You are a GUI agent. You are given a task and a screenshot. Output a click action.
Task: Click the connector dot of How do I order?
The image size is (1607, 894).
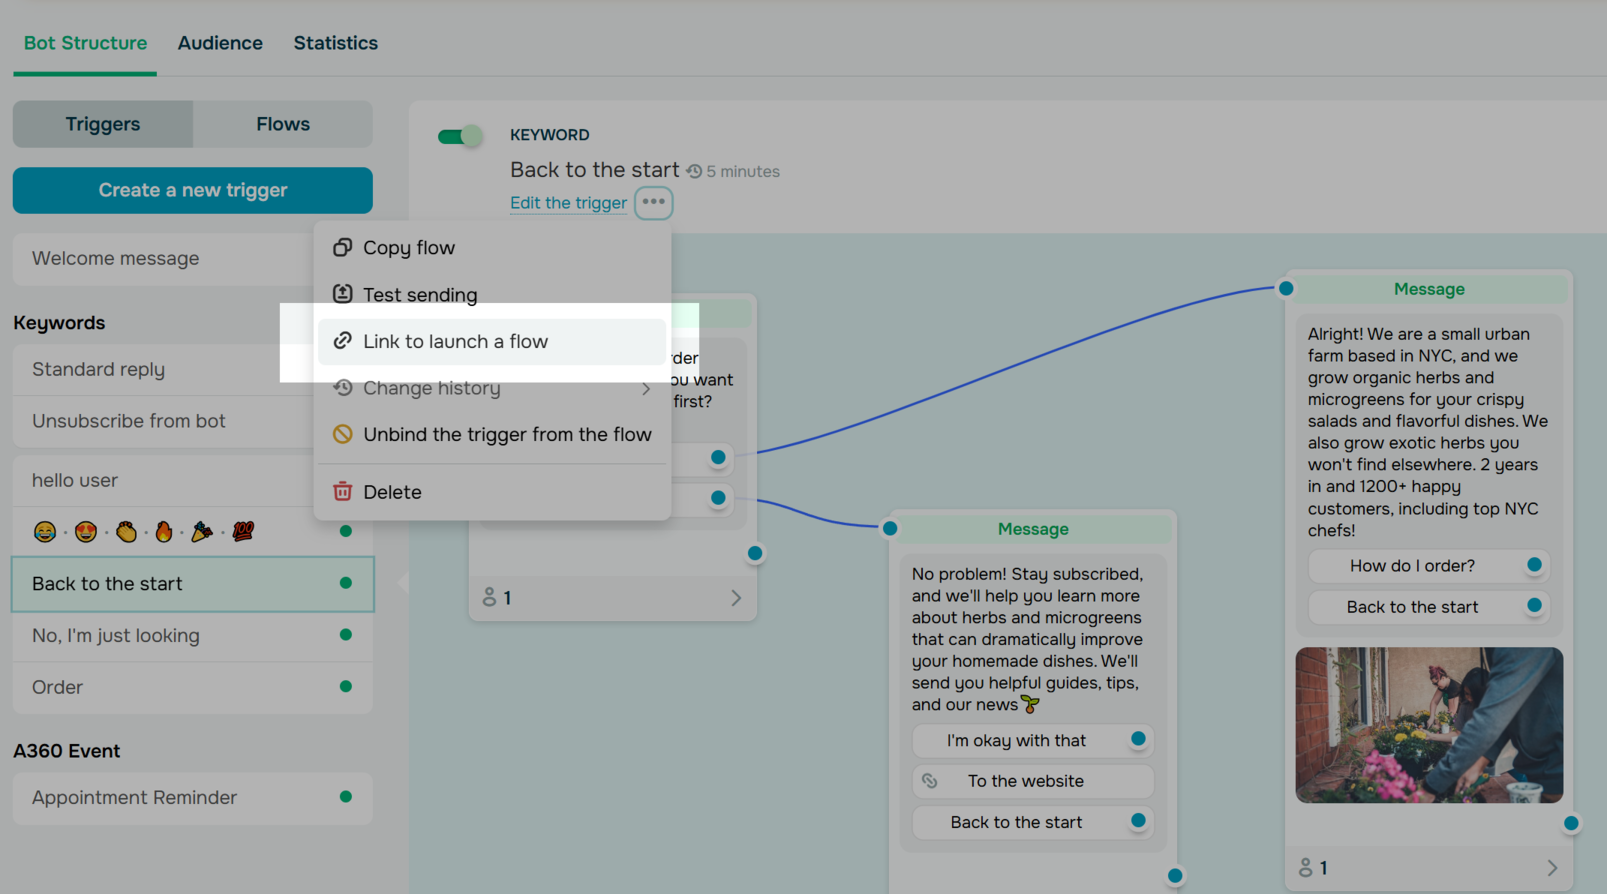(1534, 565)
